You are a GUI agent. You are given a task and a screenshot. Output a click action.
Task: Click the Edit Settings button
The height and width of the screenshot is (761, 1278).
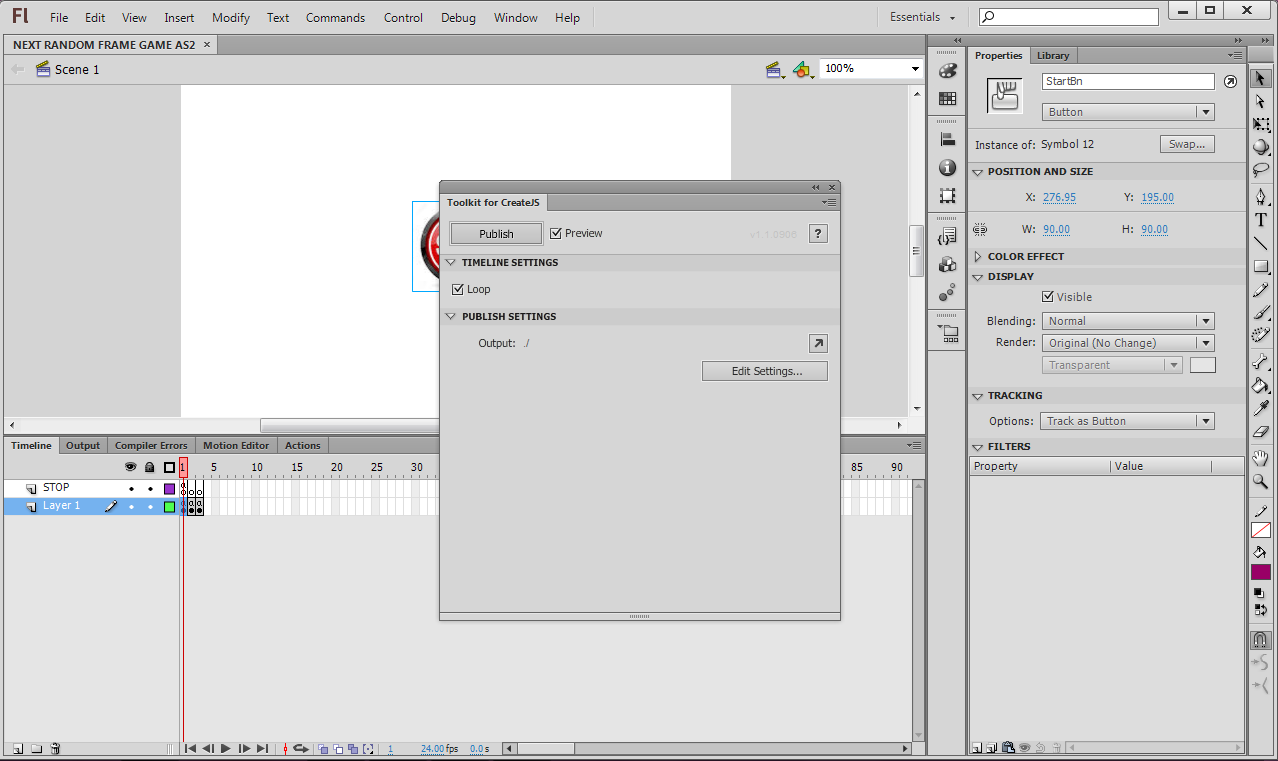click(x=764, y=370)
